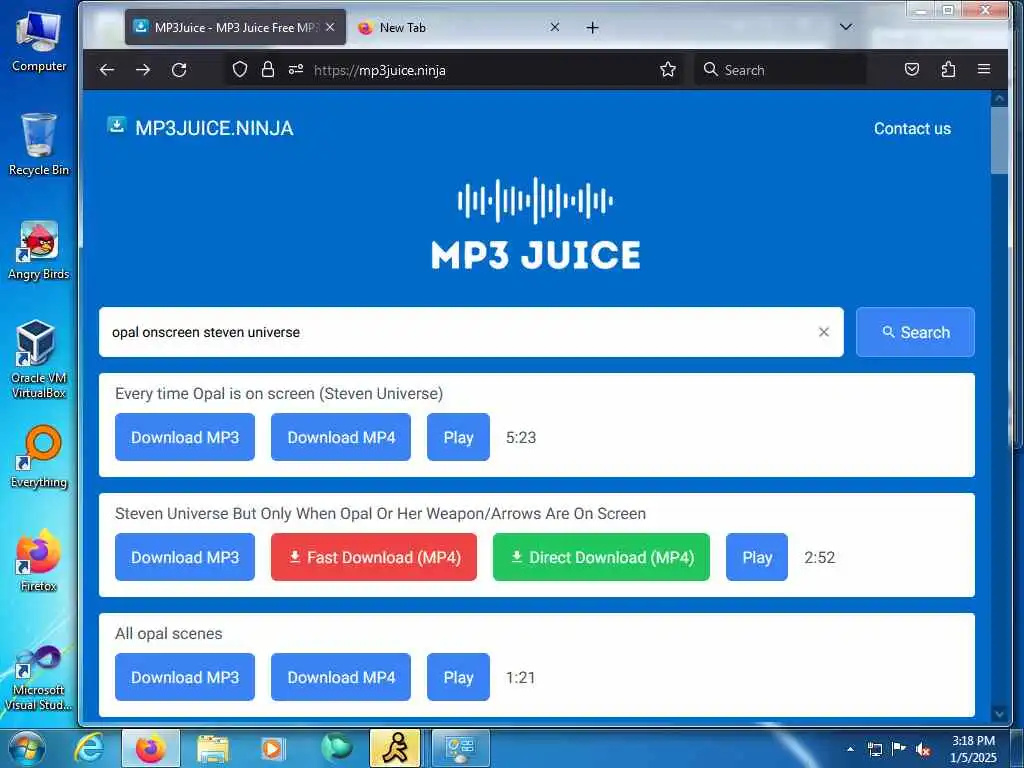Select the Recycle Bin desktop icon
This screenshot has width=1024, height=768.
pos(39,144)
